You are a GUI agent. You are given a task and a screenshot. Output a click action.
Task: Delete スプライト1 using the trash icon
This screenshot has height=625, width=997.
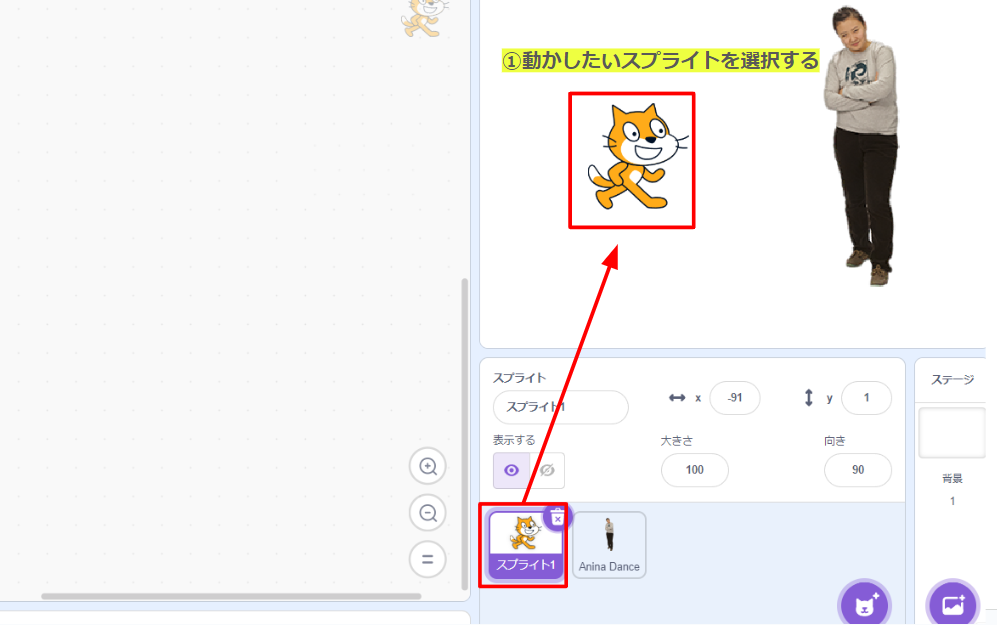558,518
